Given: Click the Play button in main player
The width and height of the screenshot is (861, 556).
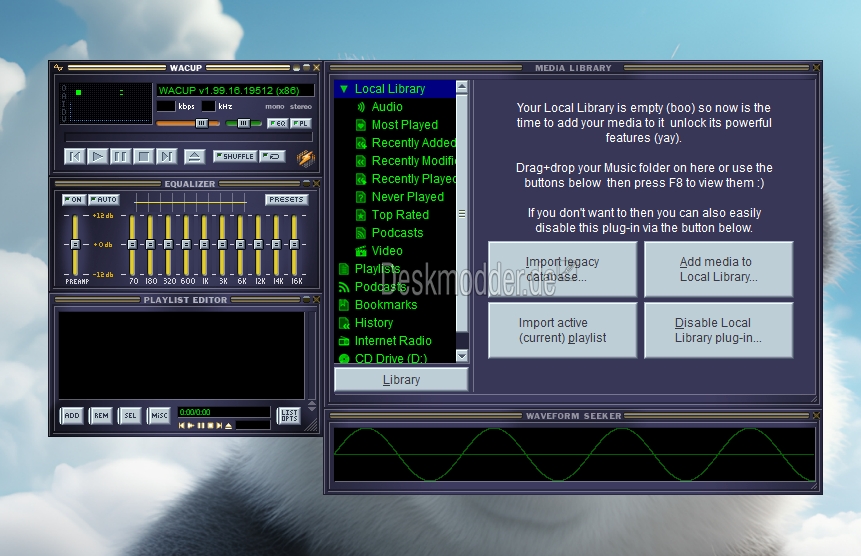Looking at the screenshot, I should (x=98, y=157).
